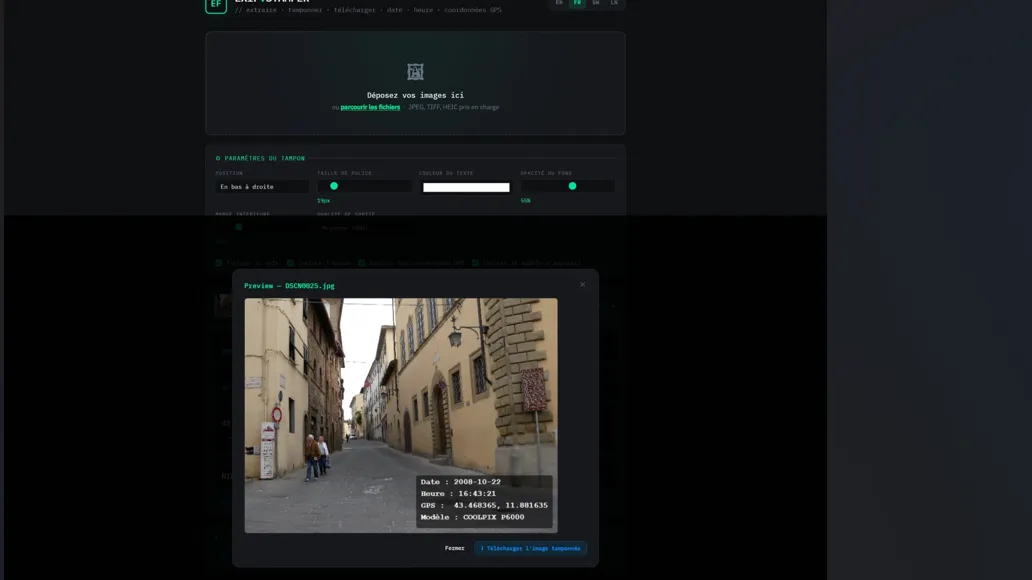
Task: Open the 'Couleur du texte' white swatch
Action: click(x=466, y=188)
